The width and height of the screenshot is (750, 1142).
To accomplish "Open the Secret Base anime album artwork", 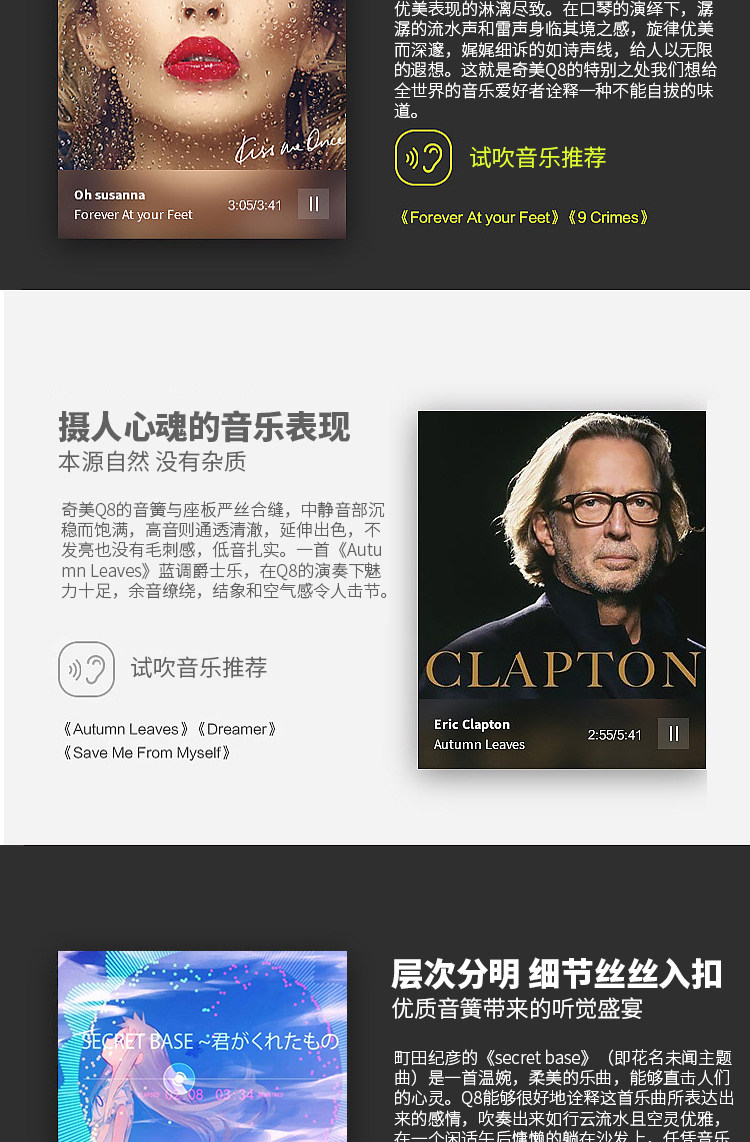I will 202,1046.
